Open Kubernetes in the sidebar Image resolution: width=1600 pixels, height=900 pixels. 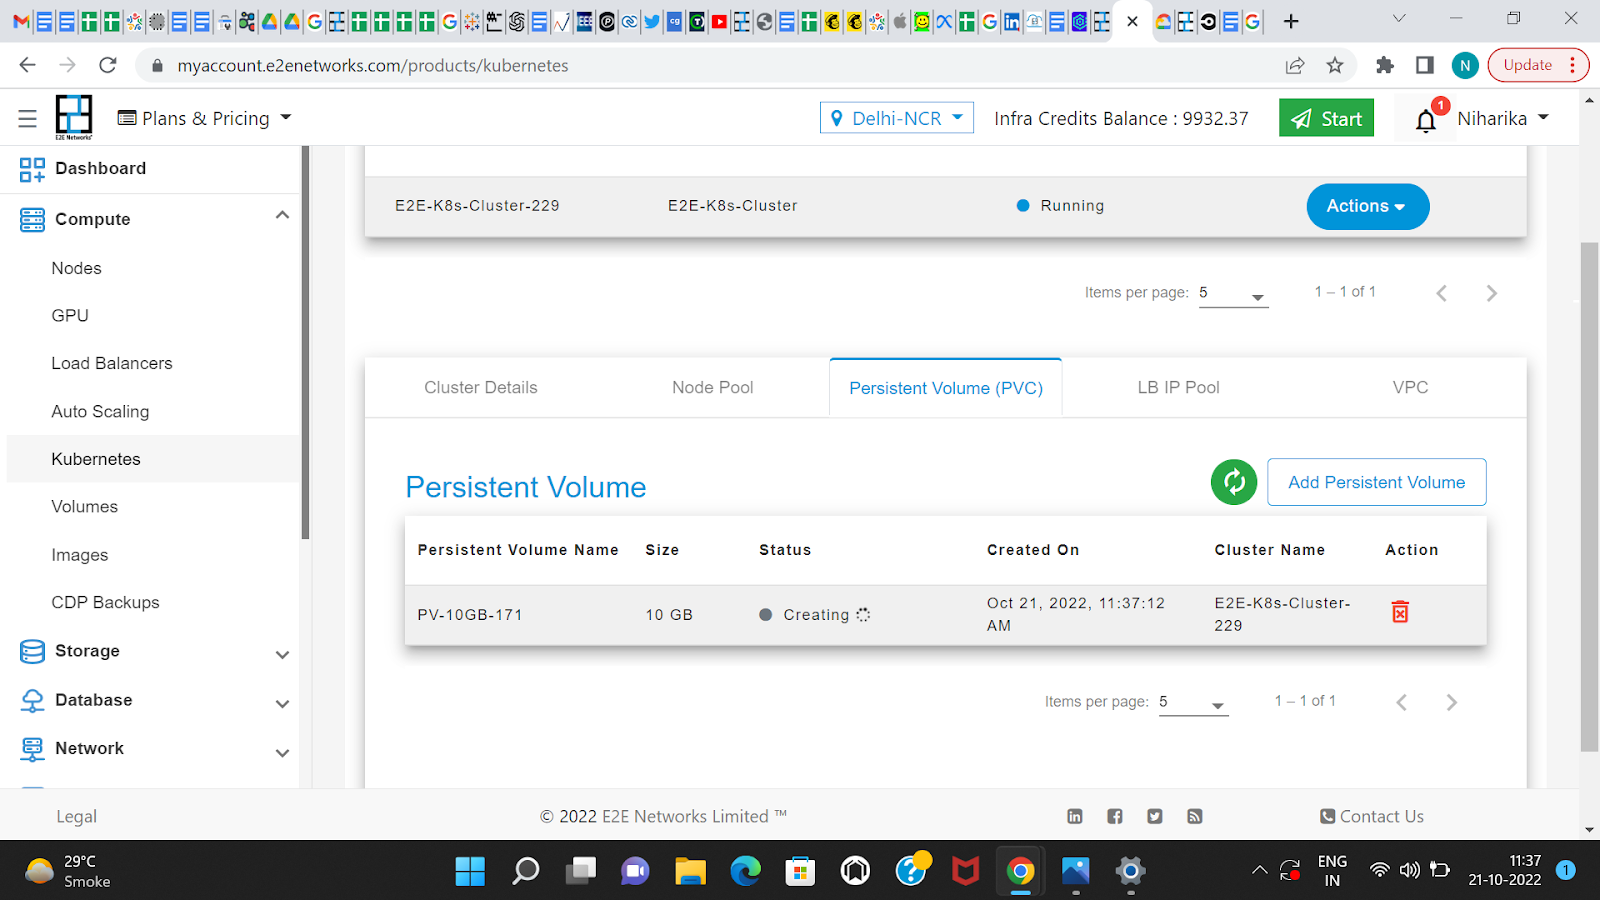point(96,460)
